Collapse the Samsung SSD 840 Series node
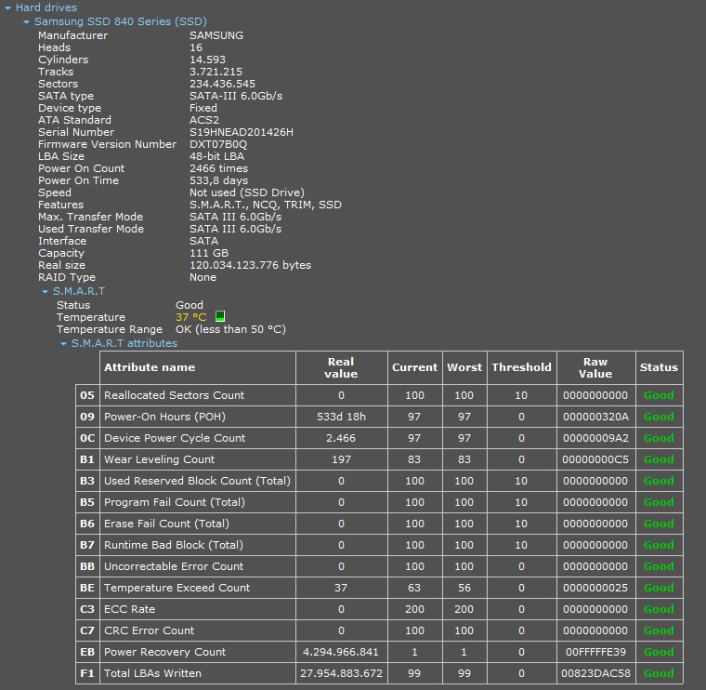706x690 pixels. click(27, 21)
